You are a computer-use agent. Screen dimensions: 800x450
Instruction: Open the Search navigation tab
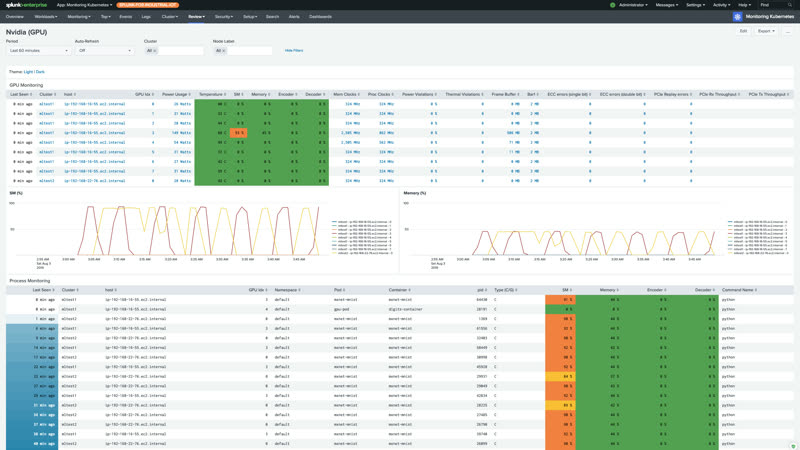coord(272,17)
